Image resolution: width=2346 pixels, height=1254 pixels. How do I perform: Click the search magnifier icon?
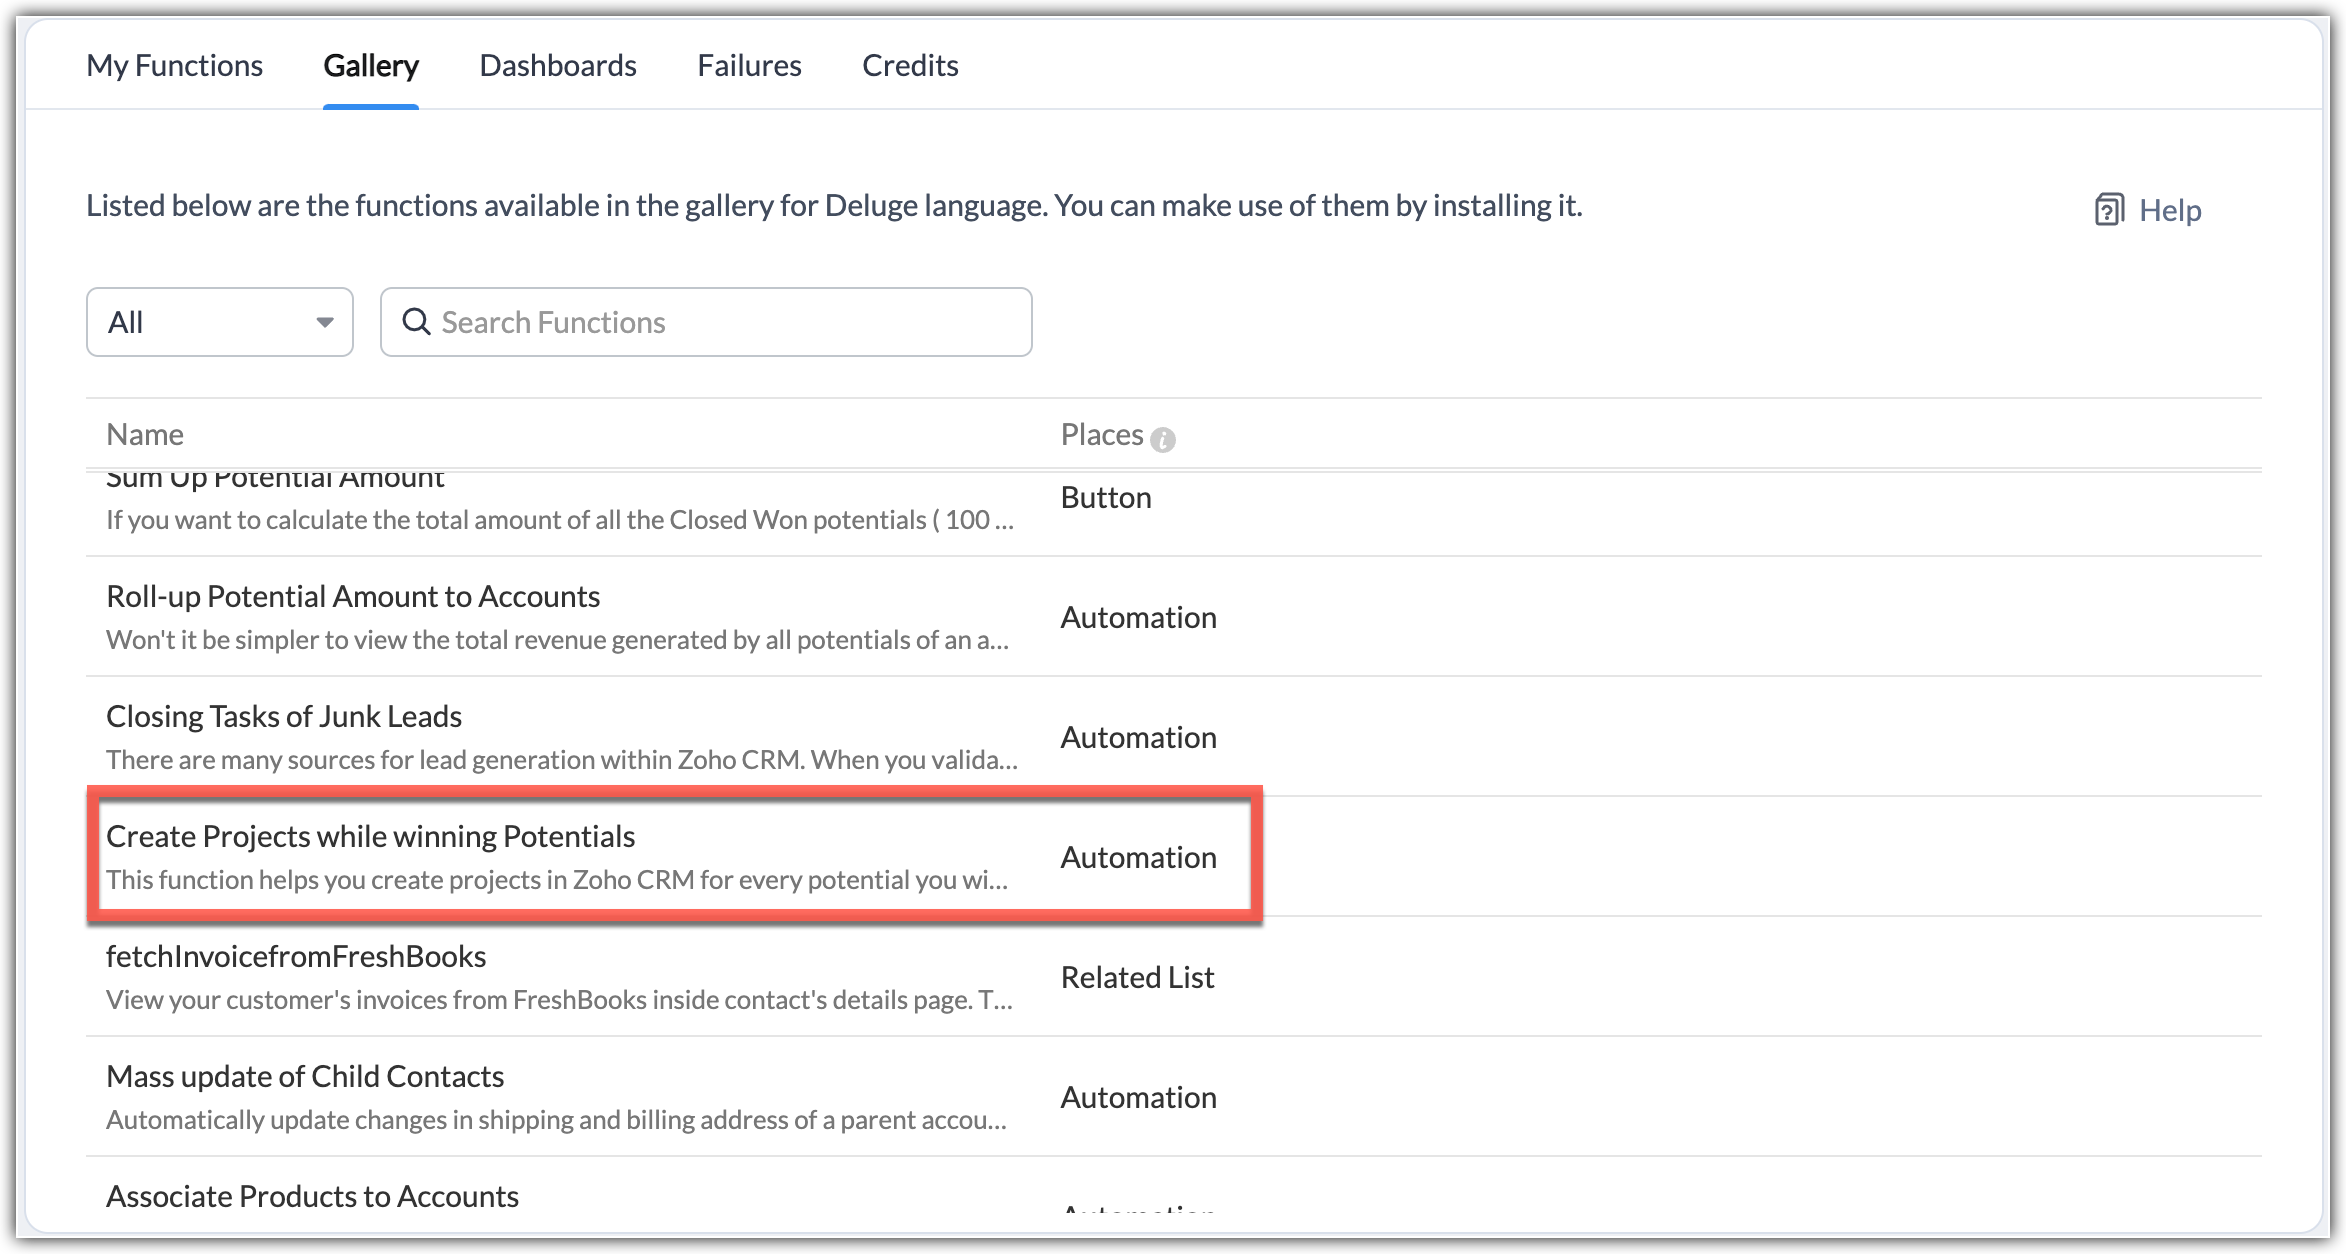click(x=416, y=322)
